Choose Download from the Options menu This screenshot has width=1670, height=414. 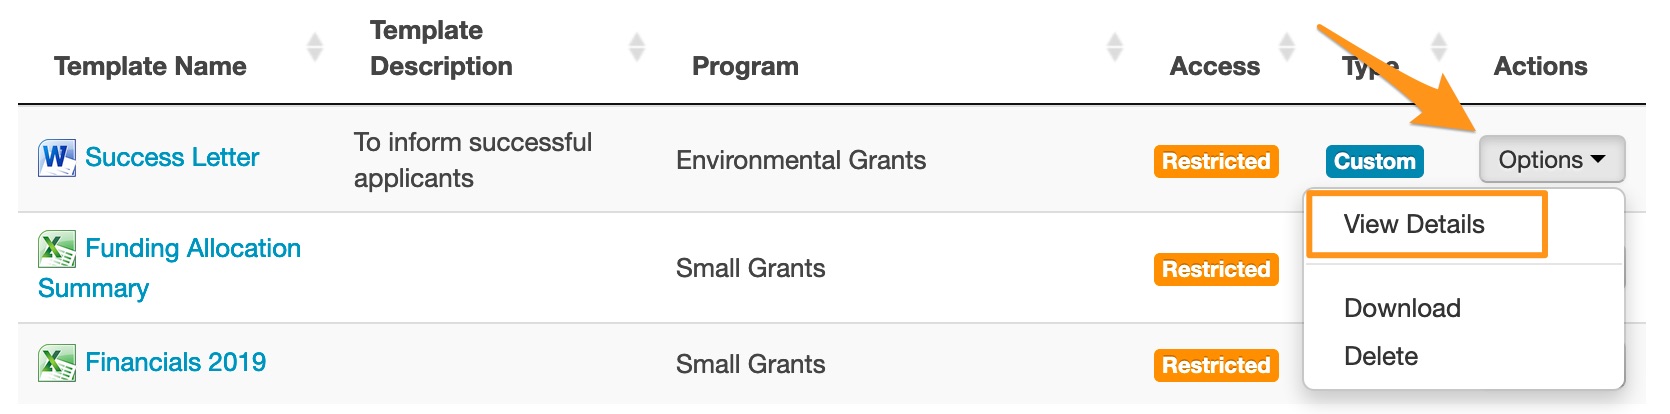(x=1402, y=308)
